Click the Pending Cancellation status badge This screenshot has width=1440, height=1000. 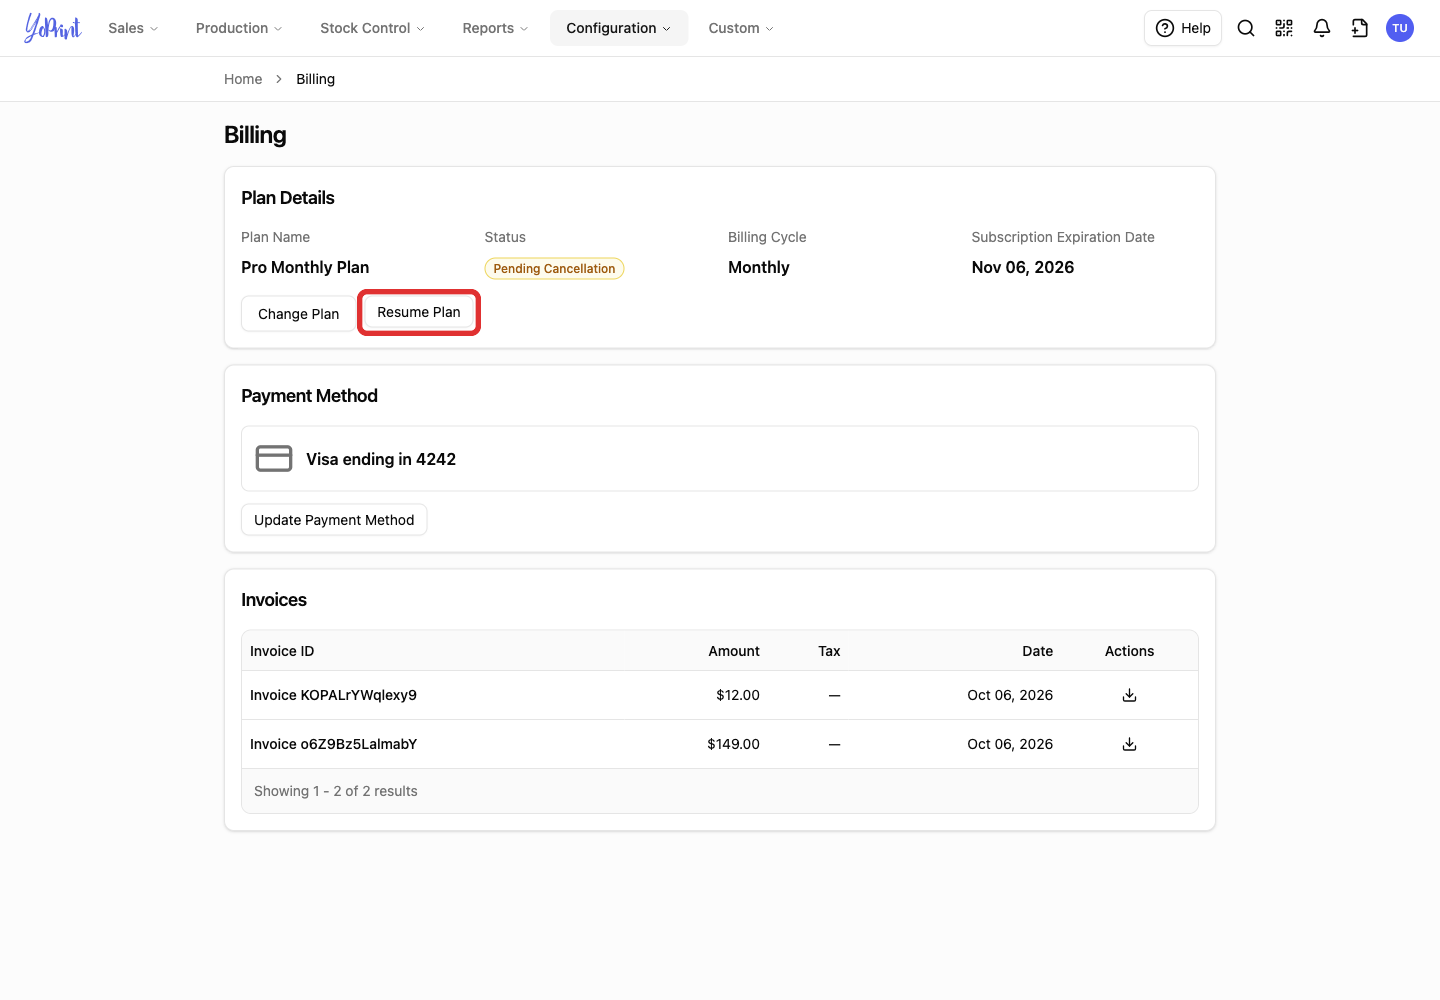[554, 268]
